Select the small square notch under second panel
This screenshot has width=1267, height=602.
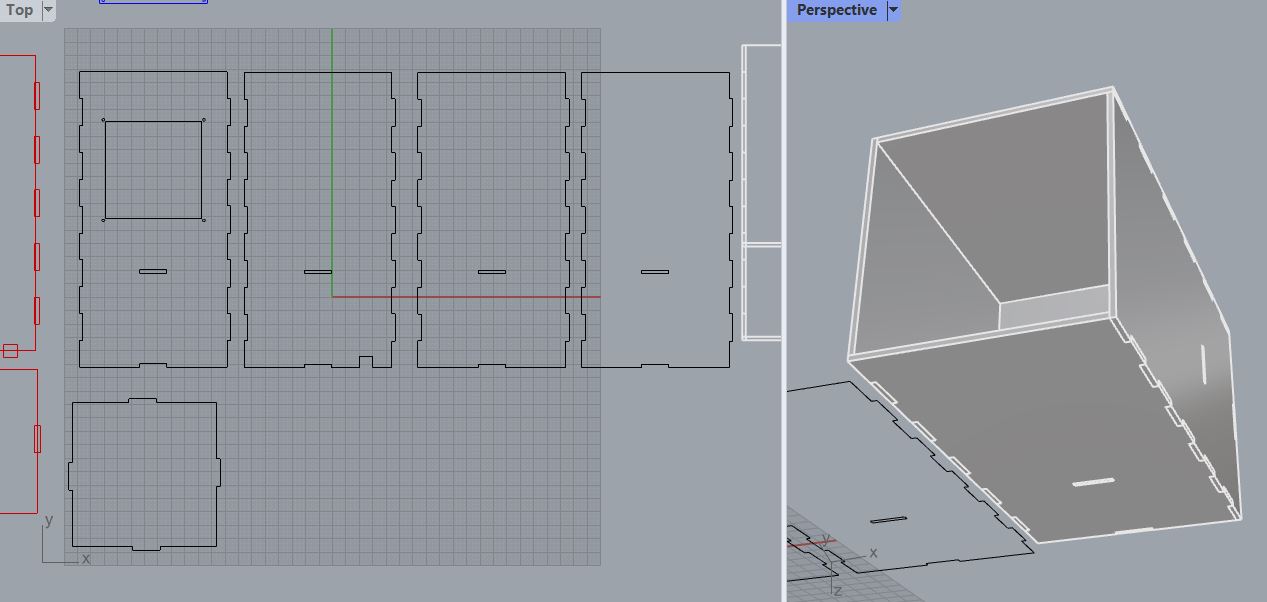pyautogui.click(x=366, y=361)
